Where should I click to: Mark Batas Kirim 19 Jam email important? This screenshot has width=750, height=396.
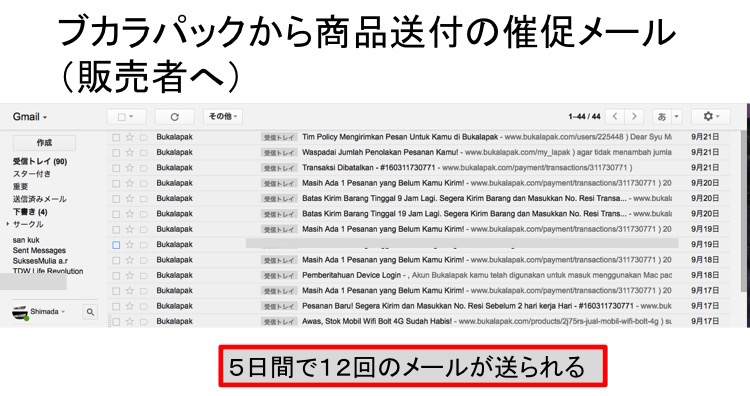pos(143,214)
